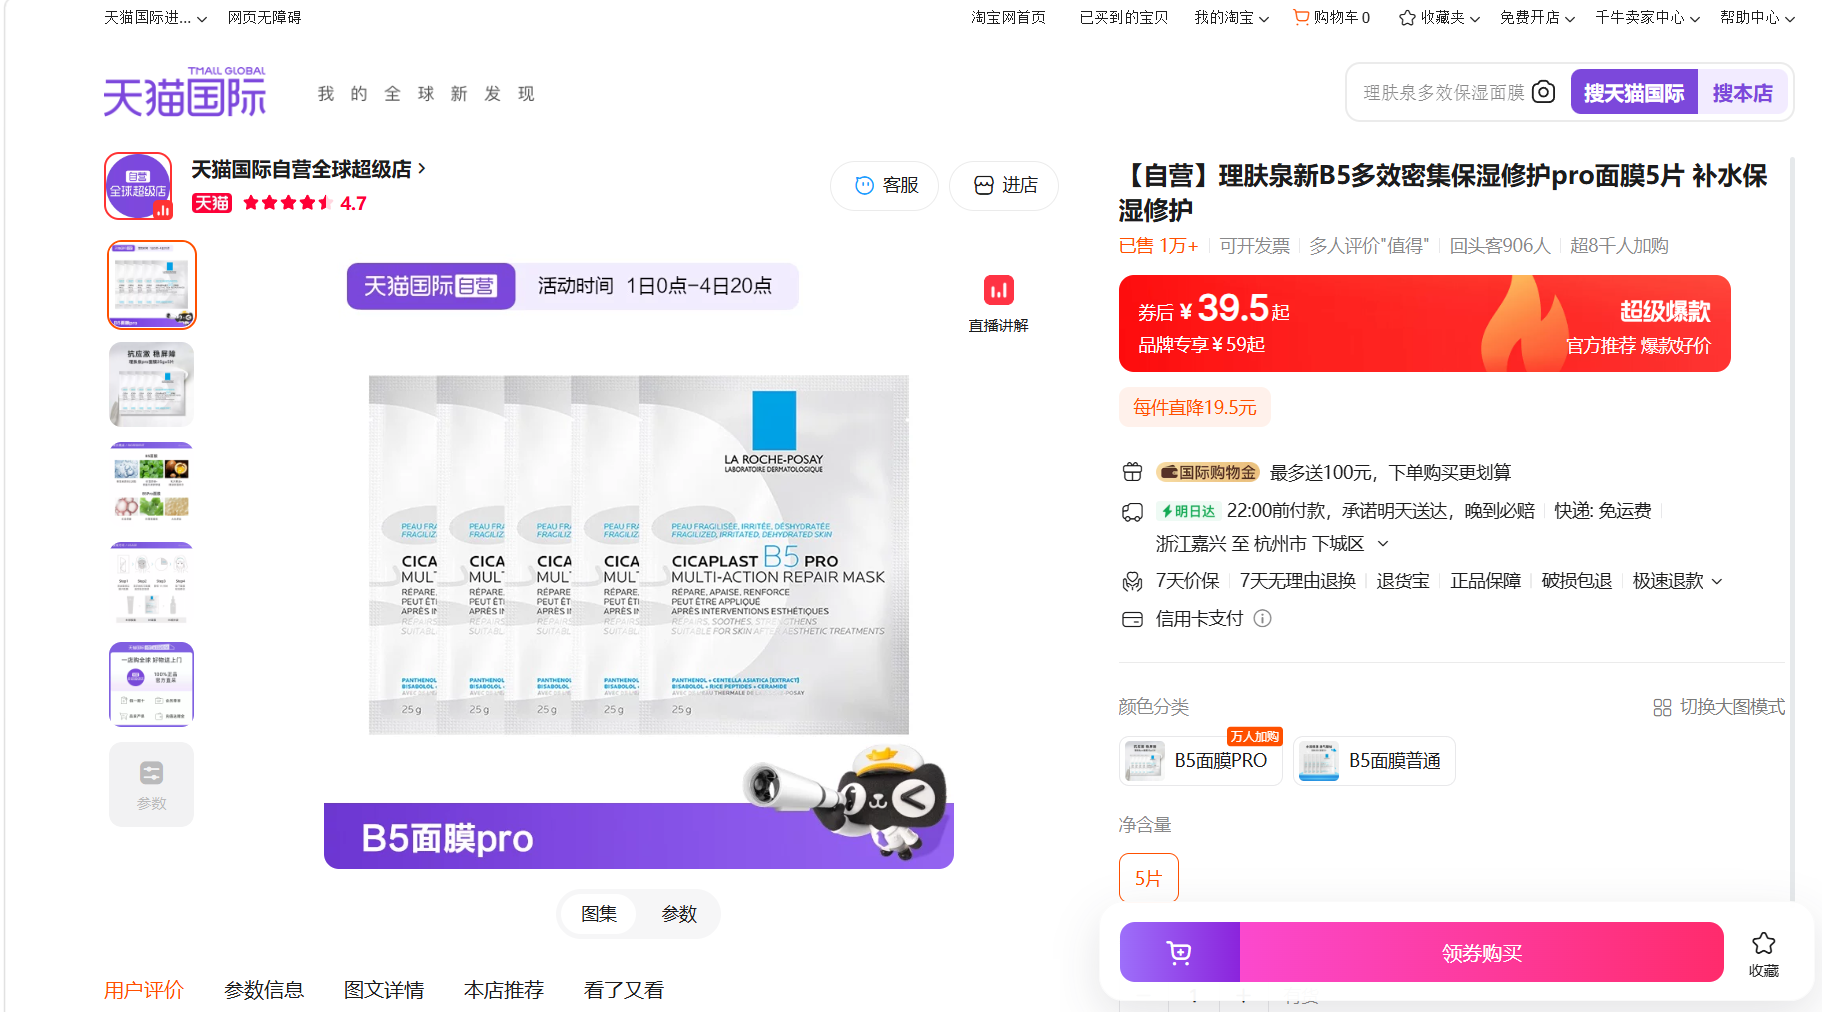1822x1012 pixels.
Task: Expand the 帮助中心 dropdown
Action: tap(1757, 17)
